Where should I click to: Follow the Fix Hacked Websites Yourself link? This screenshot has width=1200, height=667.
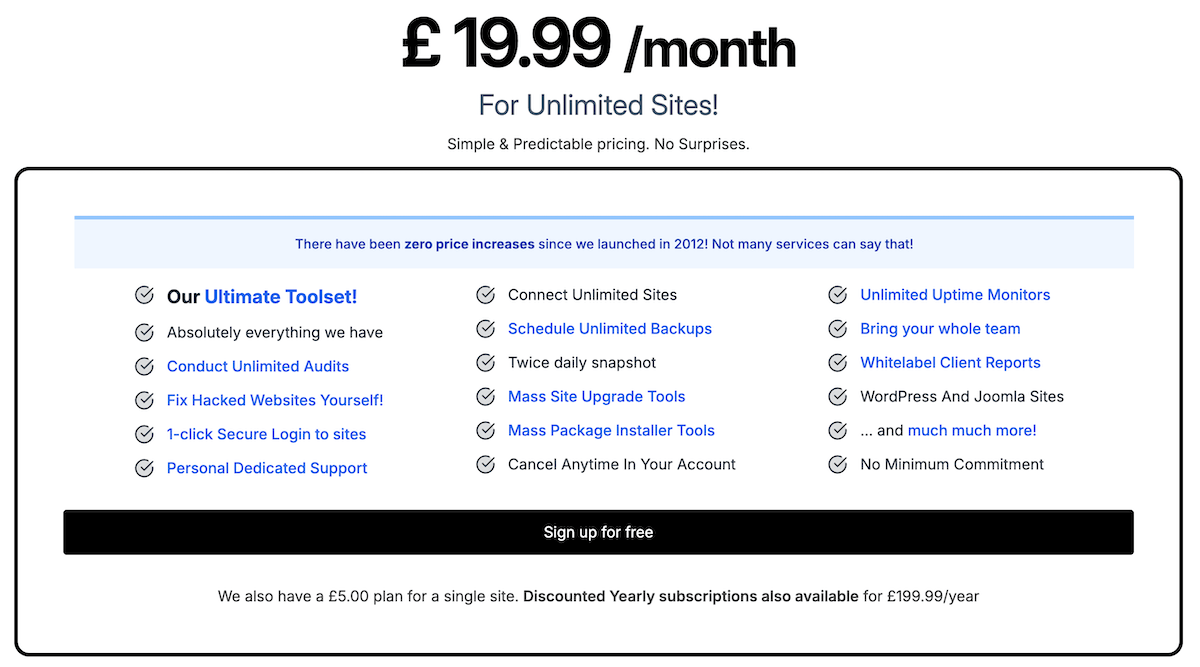click(275, 400)
